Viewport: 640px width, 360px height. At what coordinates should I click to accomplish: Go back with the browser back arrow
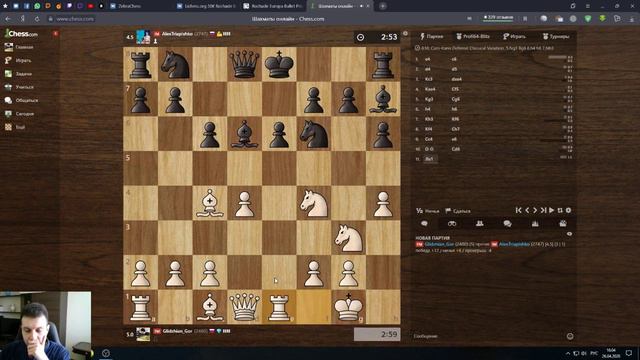8,19
